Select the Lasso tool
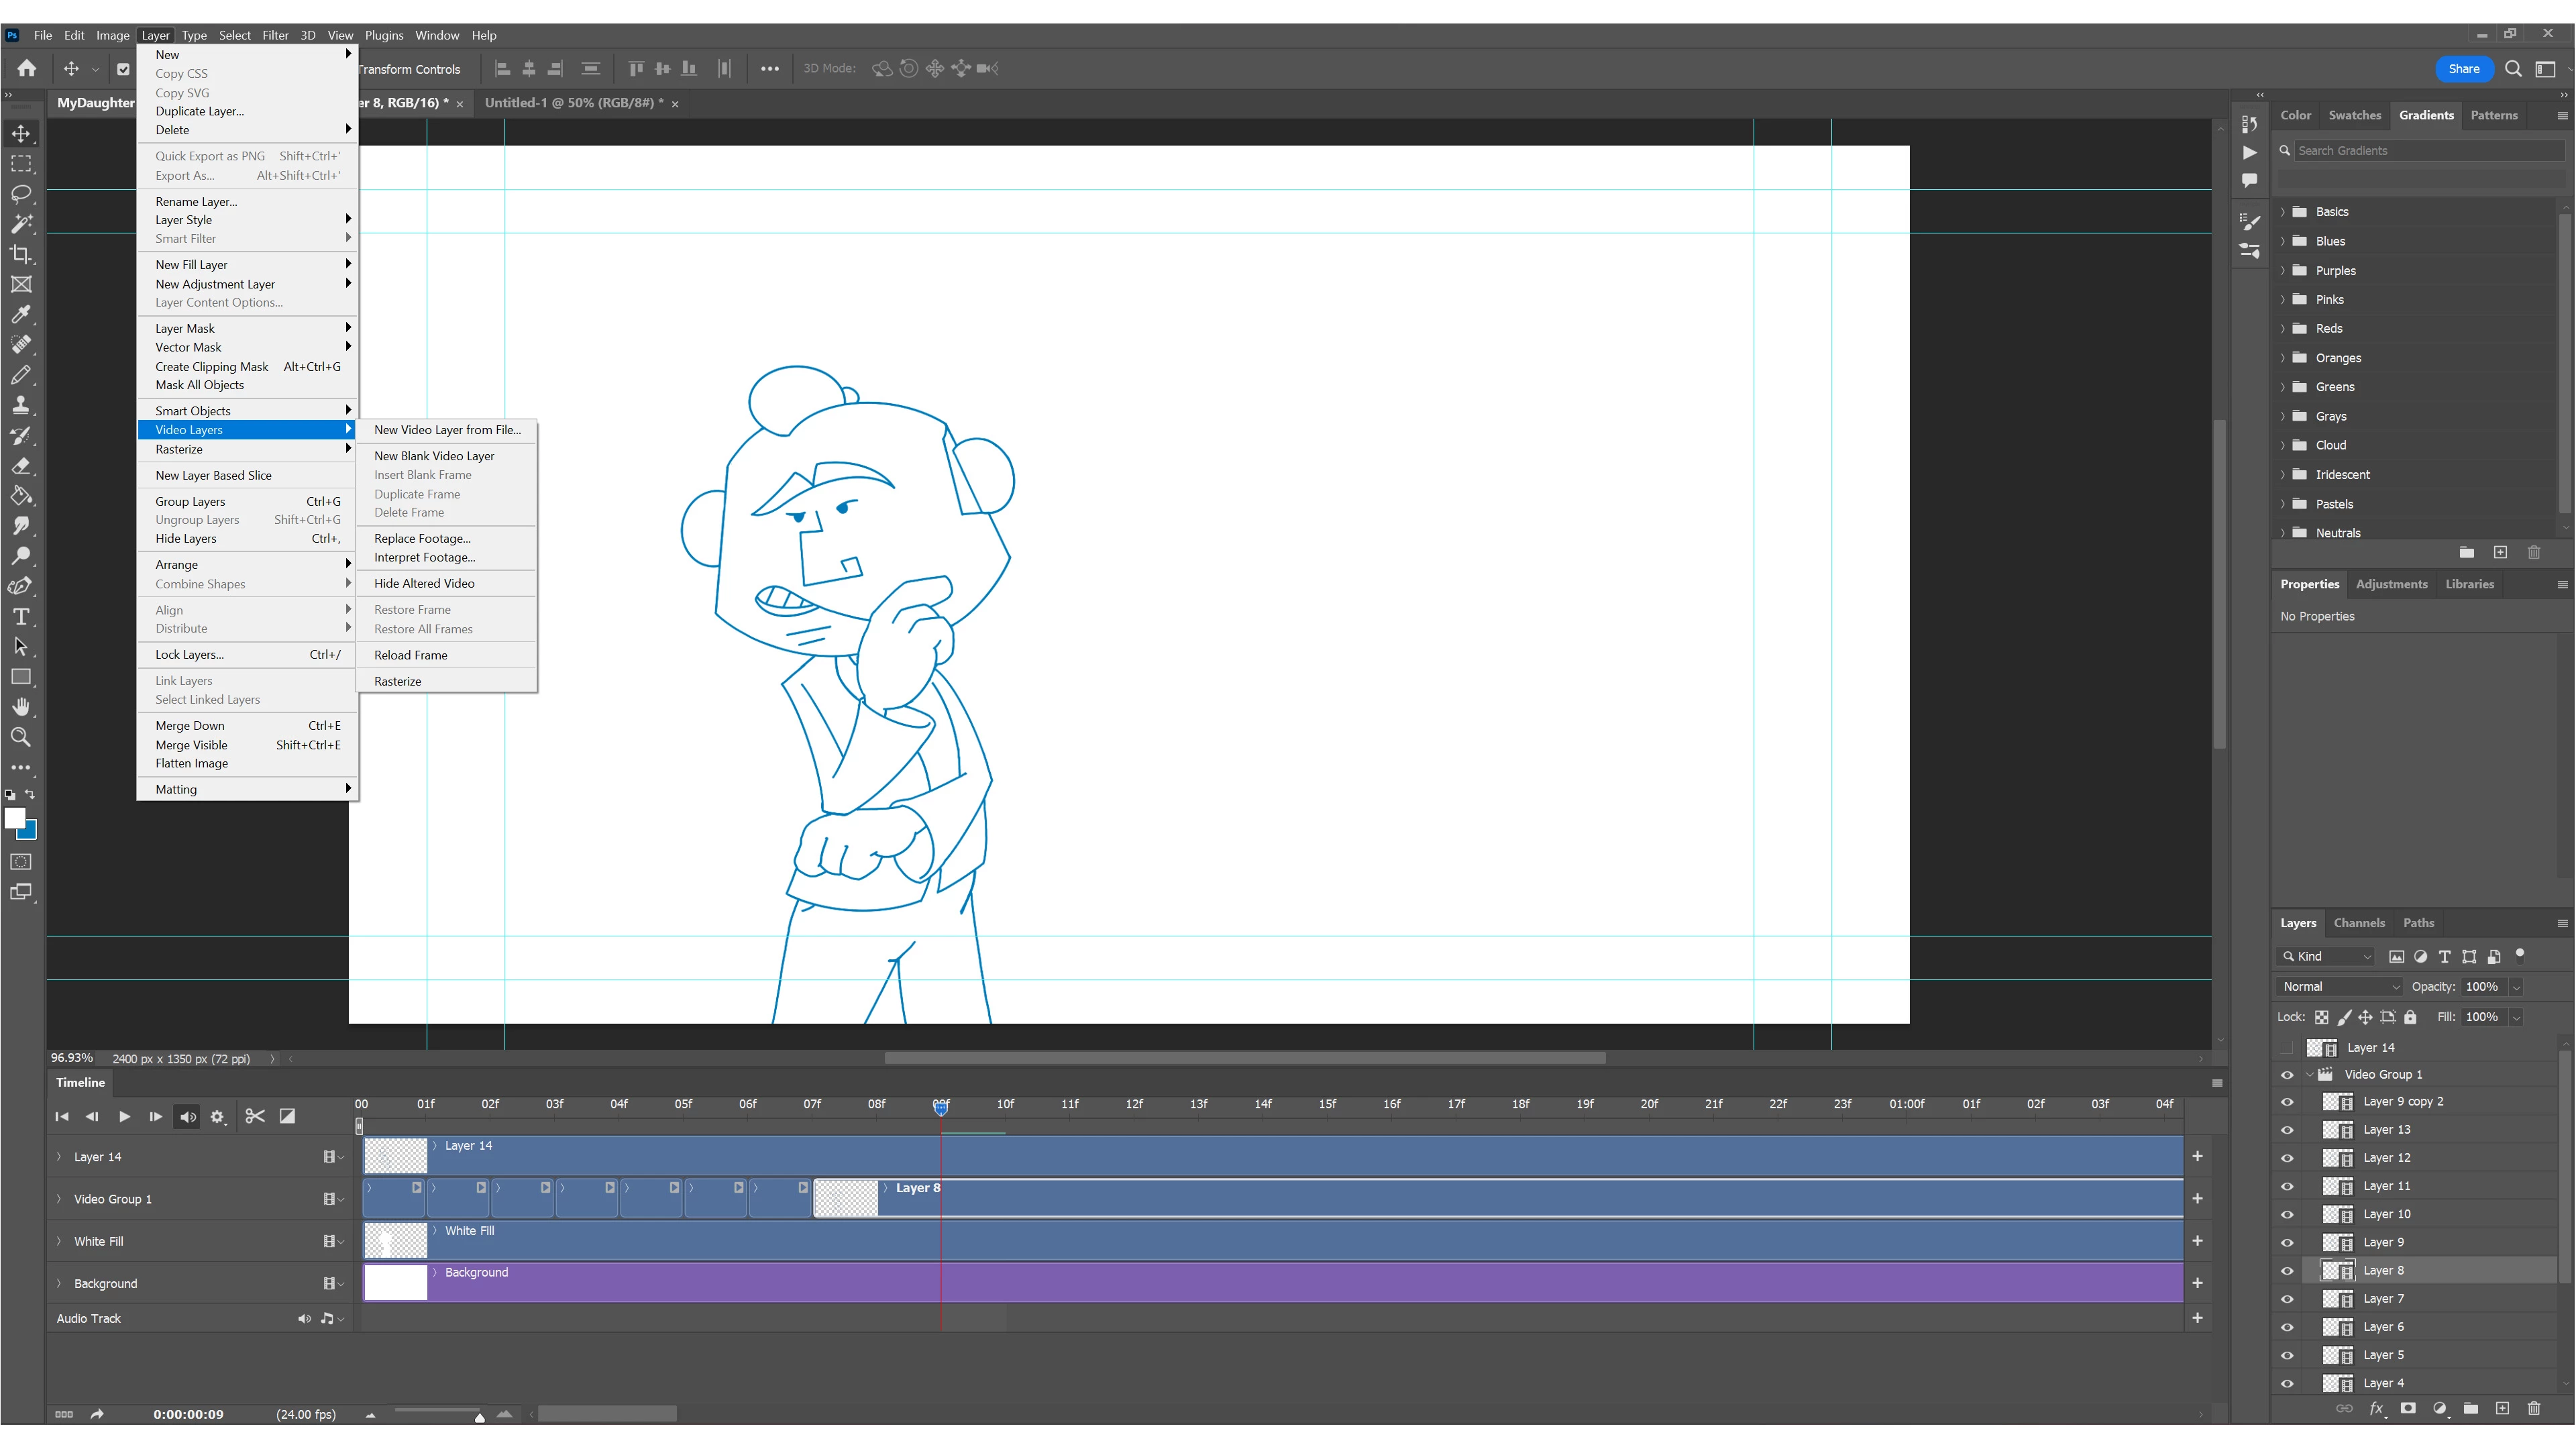The width and height of the screenshot is (2576, 1449). click(21, 194)
